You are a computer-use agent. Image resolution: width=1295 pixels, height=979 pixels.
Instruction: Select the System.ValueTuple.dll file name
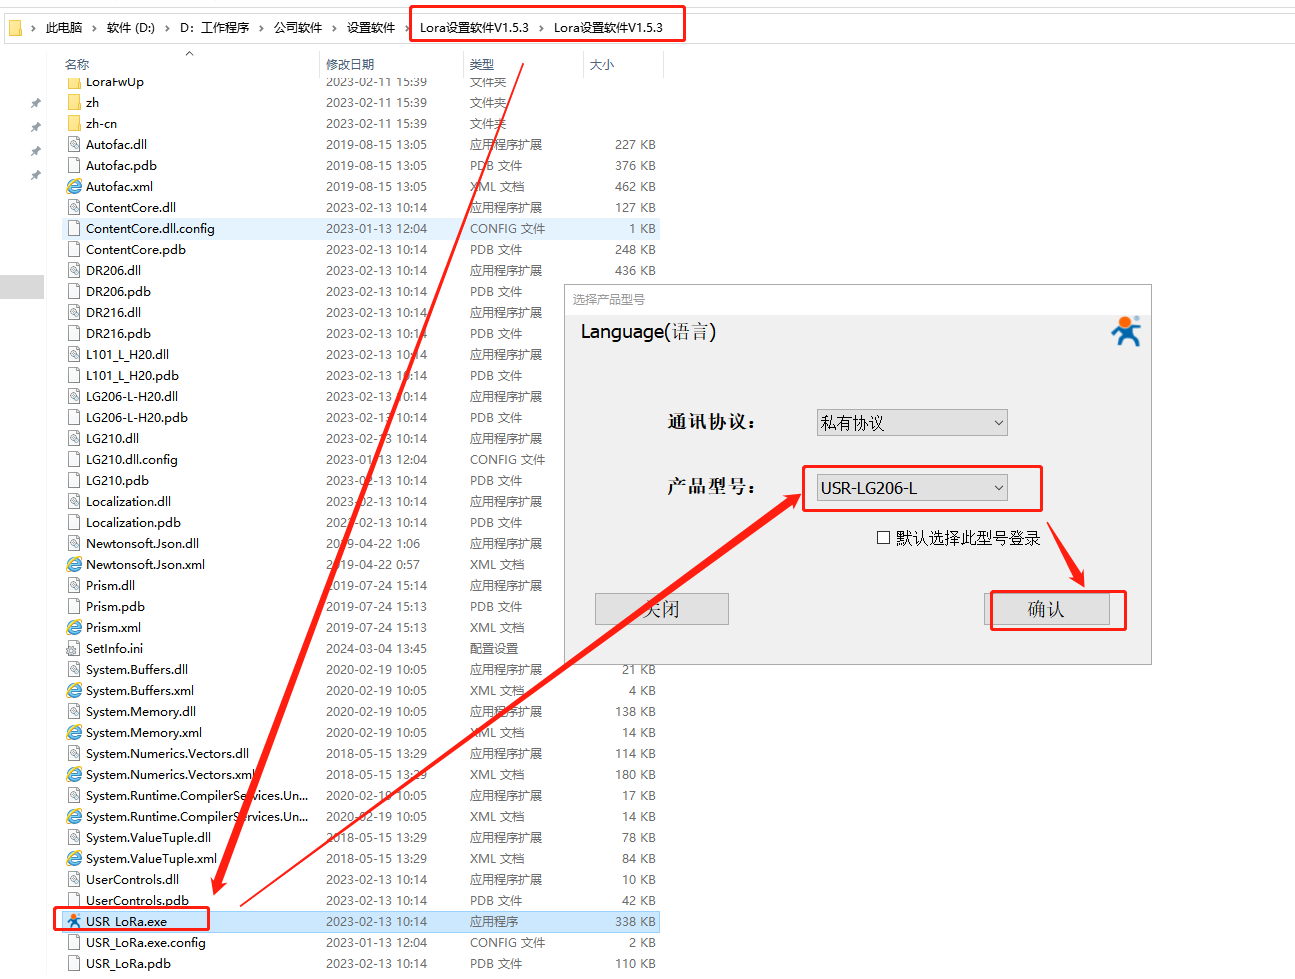(148, 838)
